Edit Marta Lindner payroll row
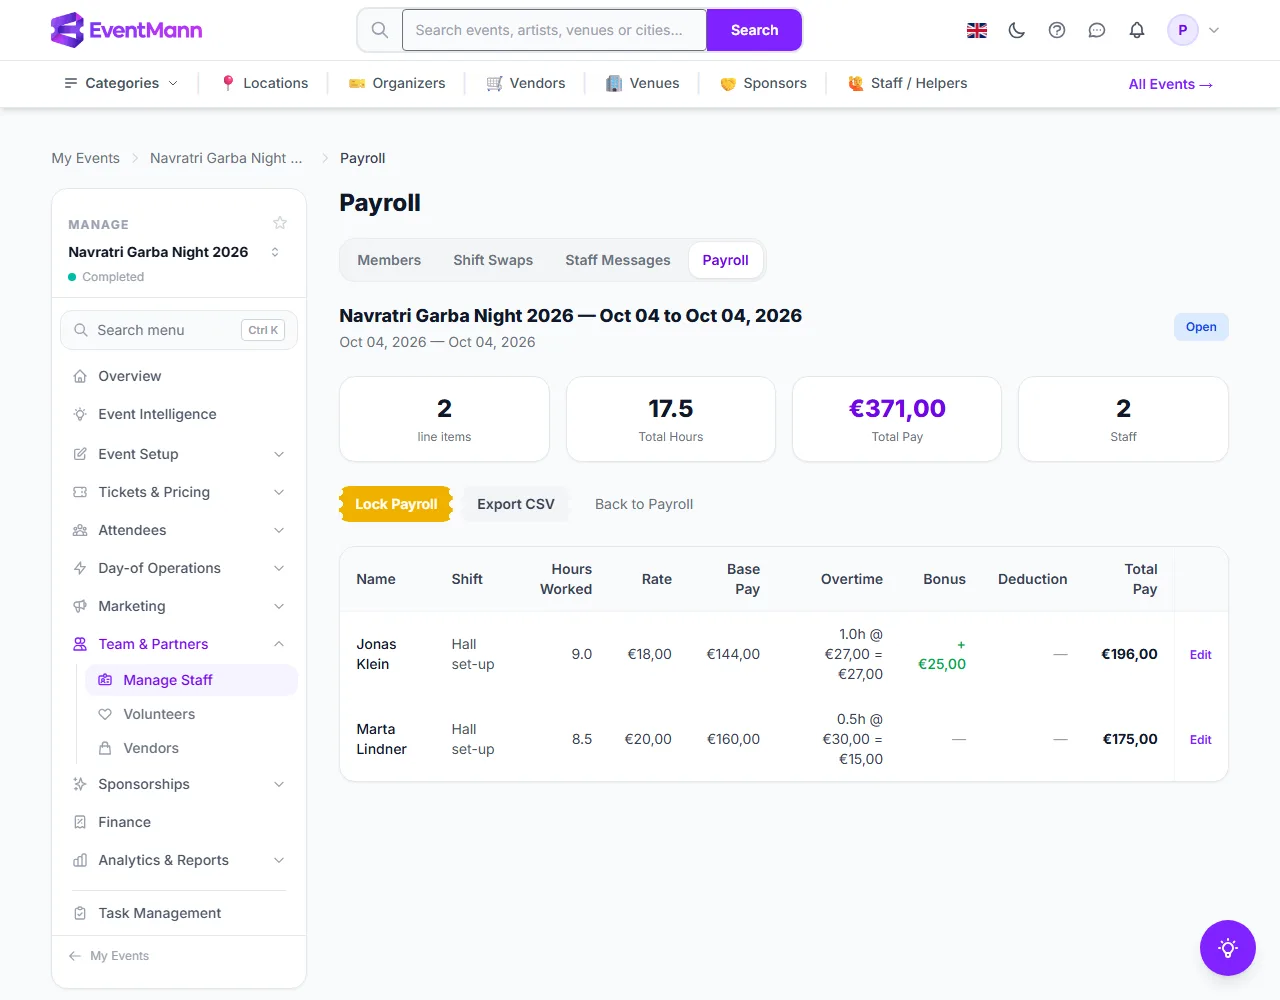The width and height of the screenshot is (1280, 1000). click(x=1200, y=740)
